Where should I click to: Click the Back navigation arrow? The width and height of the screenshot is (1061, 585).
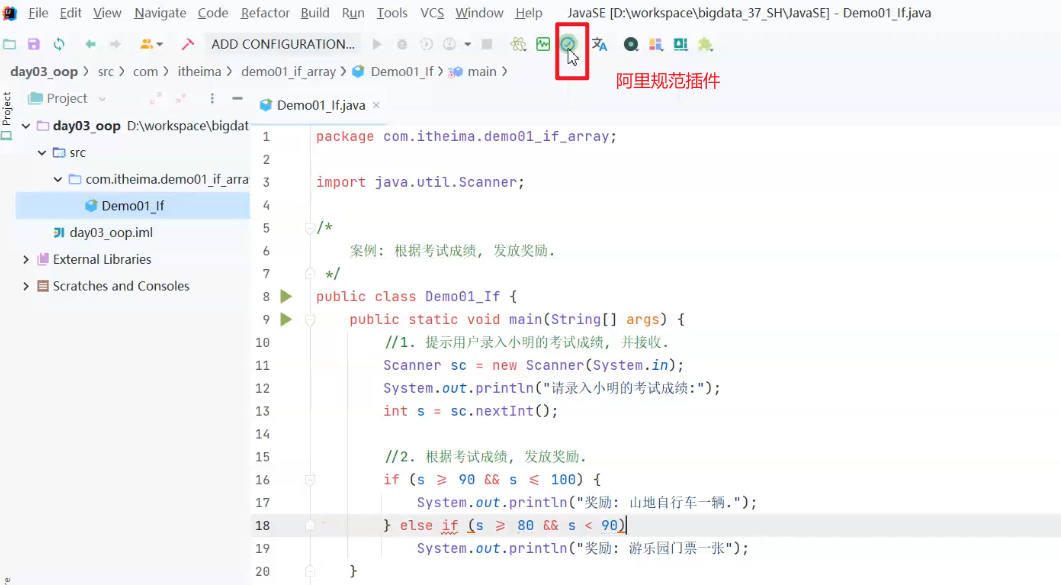pyautogui.click(x=90, y=45)
